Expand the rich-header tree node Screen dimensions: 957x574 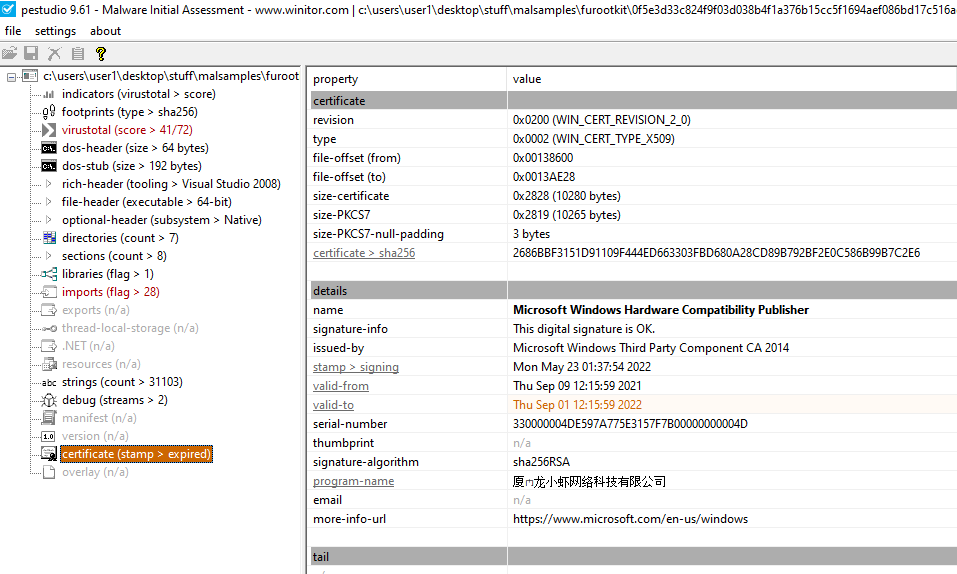pyautogui.click(x=48, y=184)
